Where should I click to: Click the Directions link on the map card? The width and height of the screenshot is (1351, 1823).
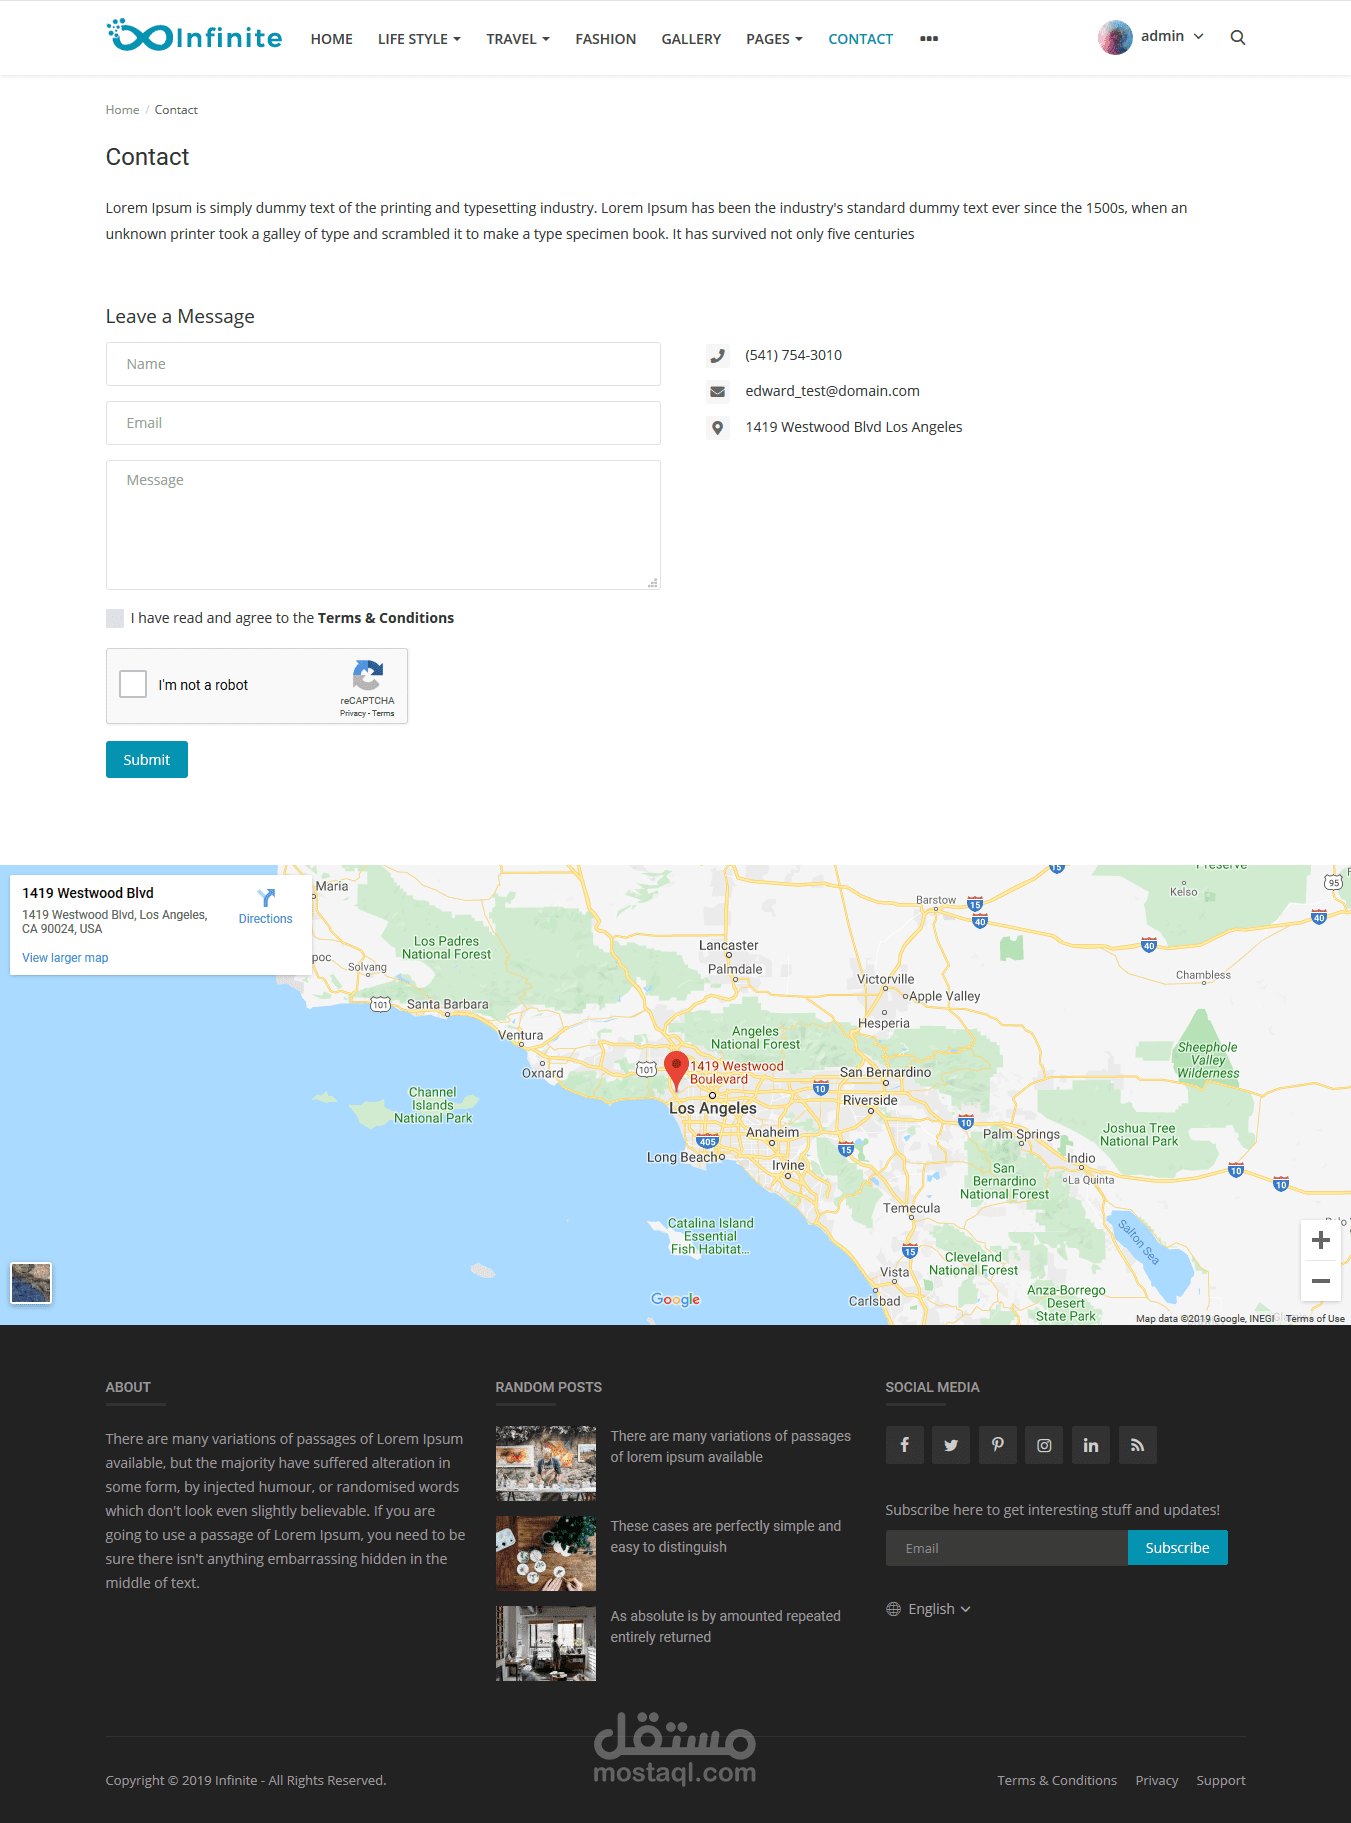click(x=266, y=919)
